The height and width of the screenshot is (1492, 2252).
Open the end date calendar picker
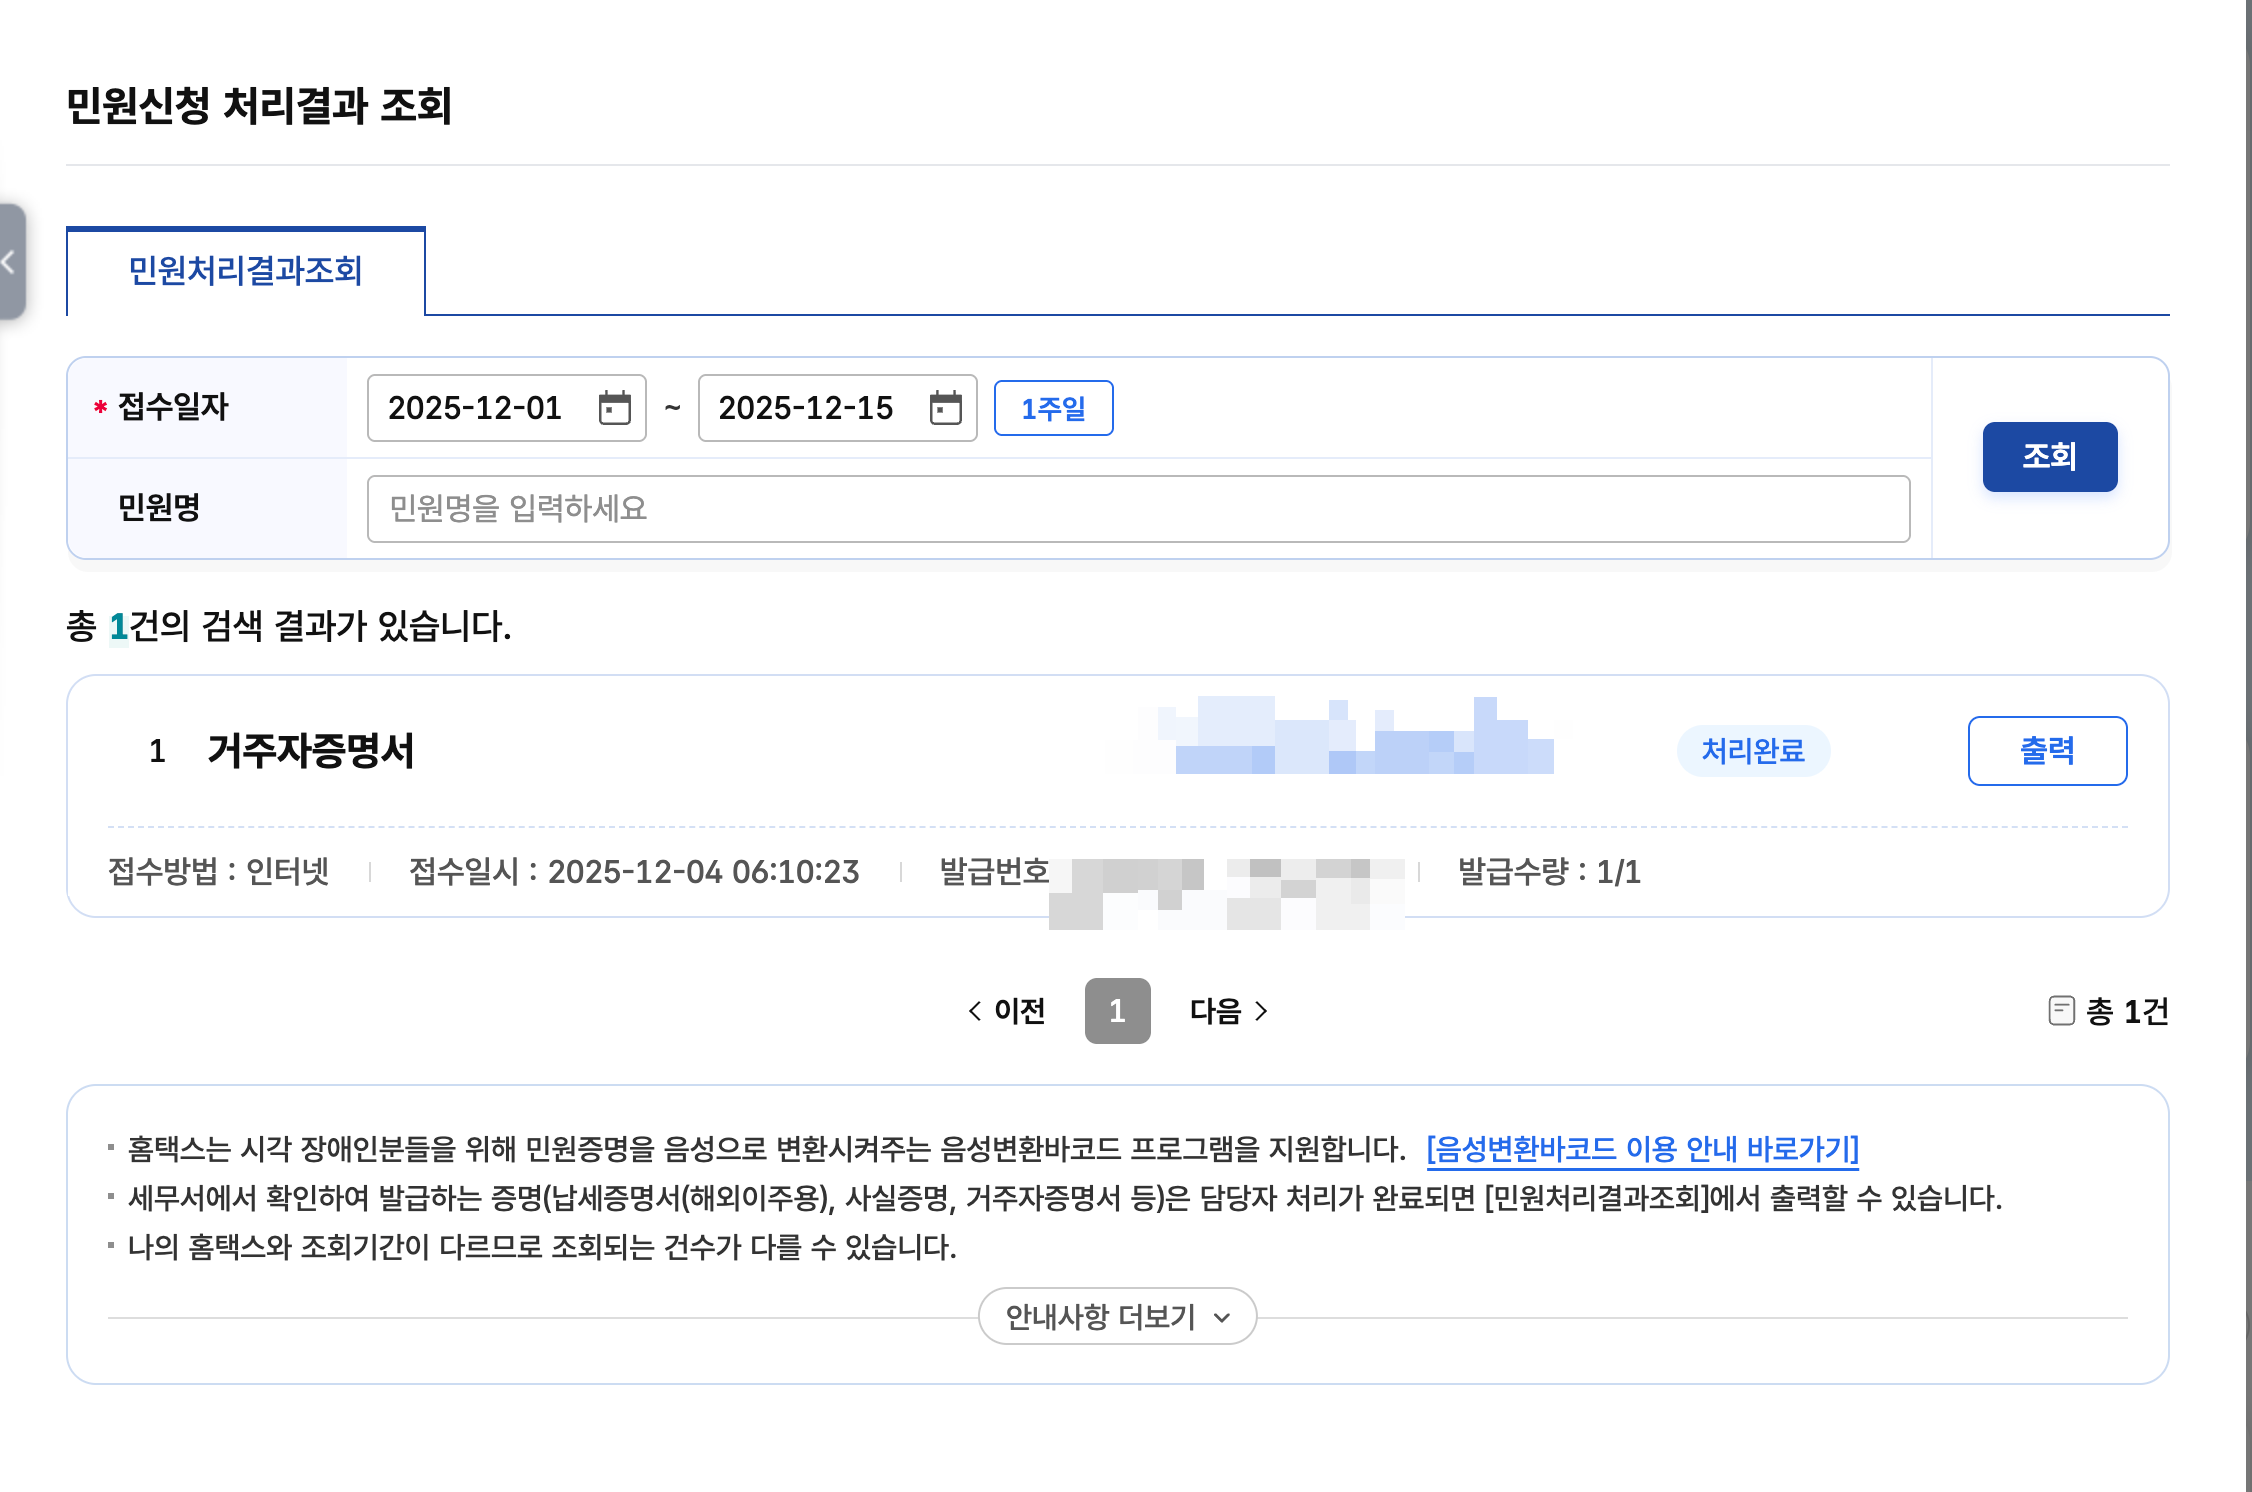pyautogui.click(x=945, y=408)
